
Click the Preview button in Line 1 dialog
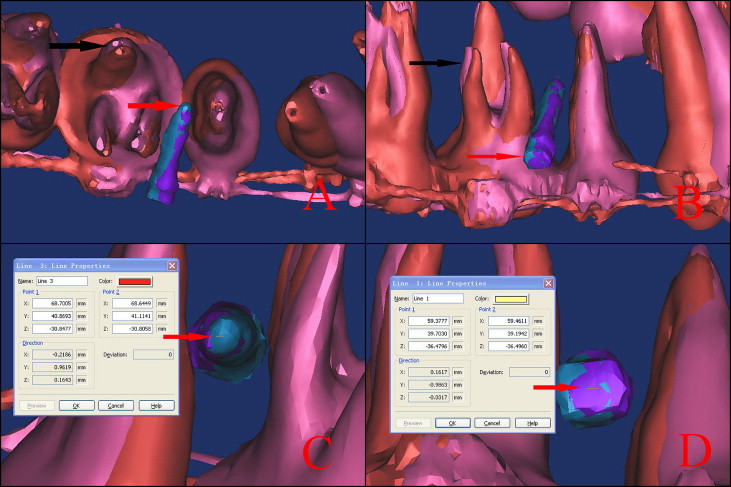(412, 423)
